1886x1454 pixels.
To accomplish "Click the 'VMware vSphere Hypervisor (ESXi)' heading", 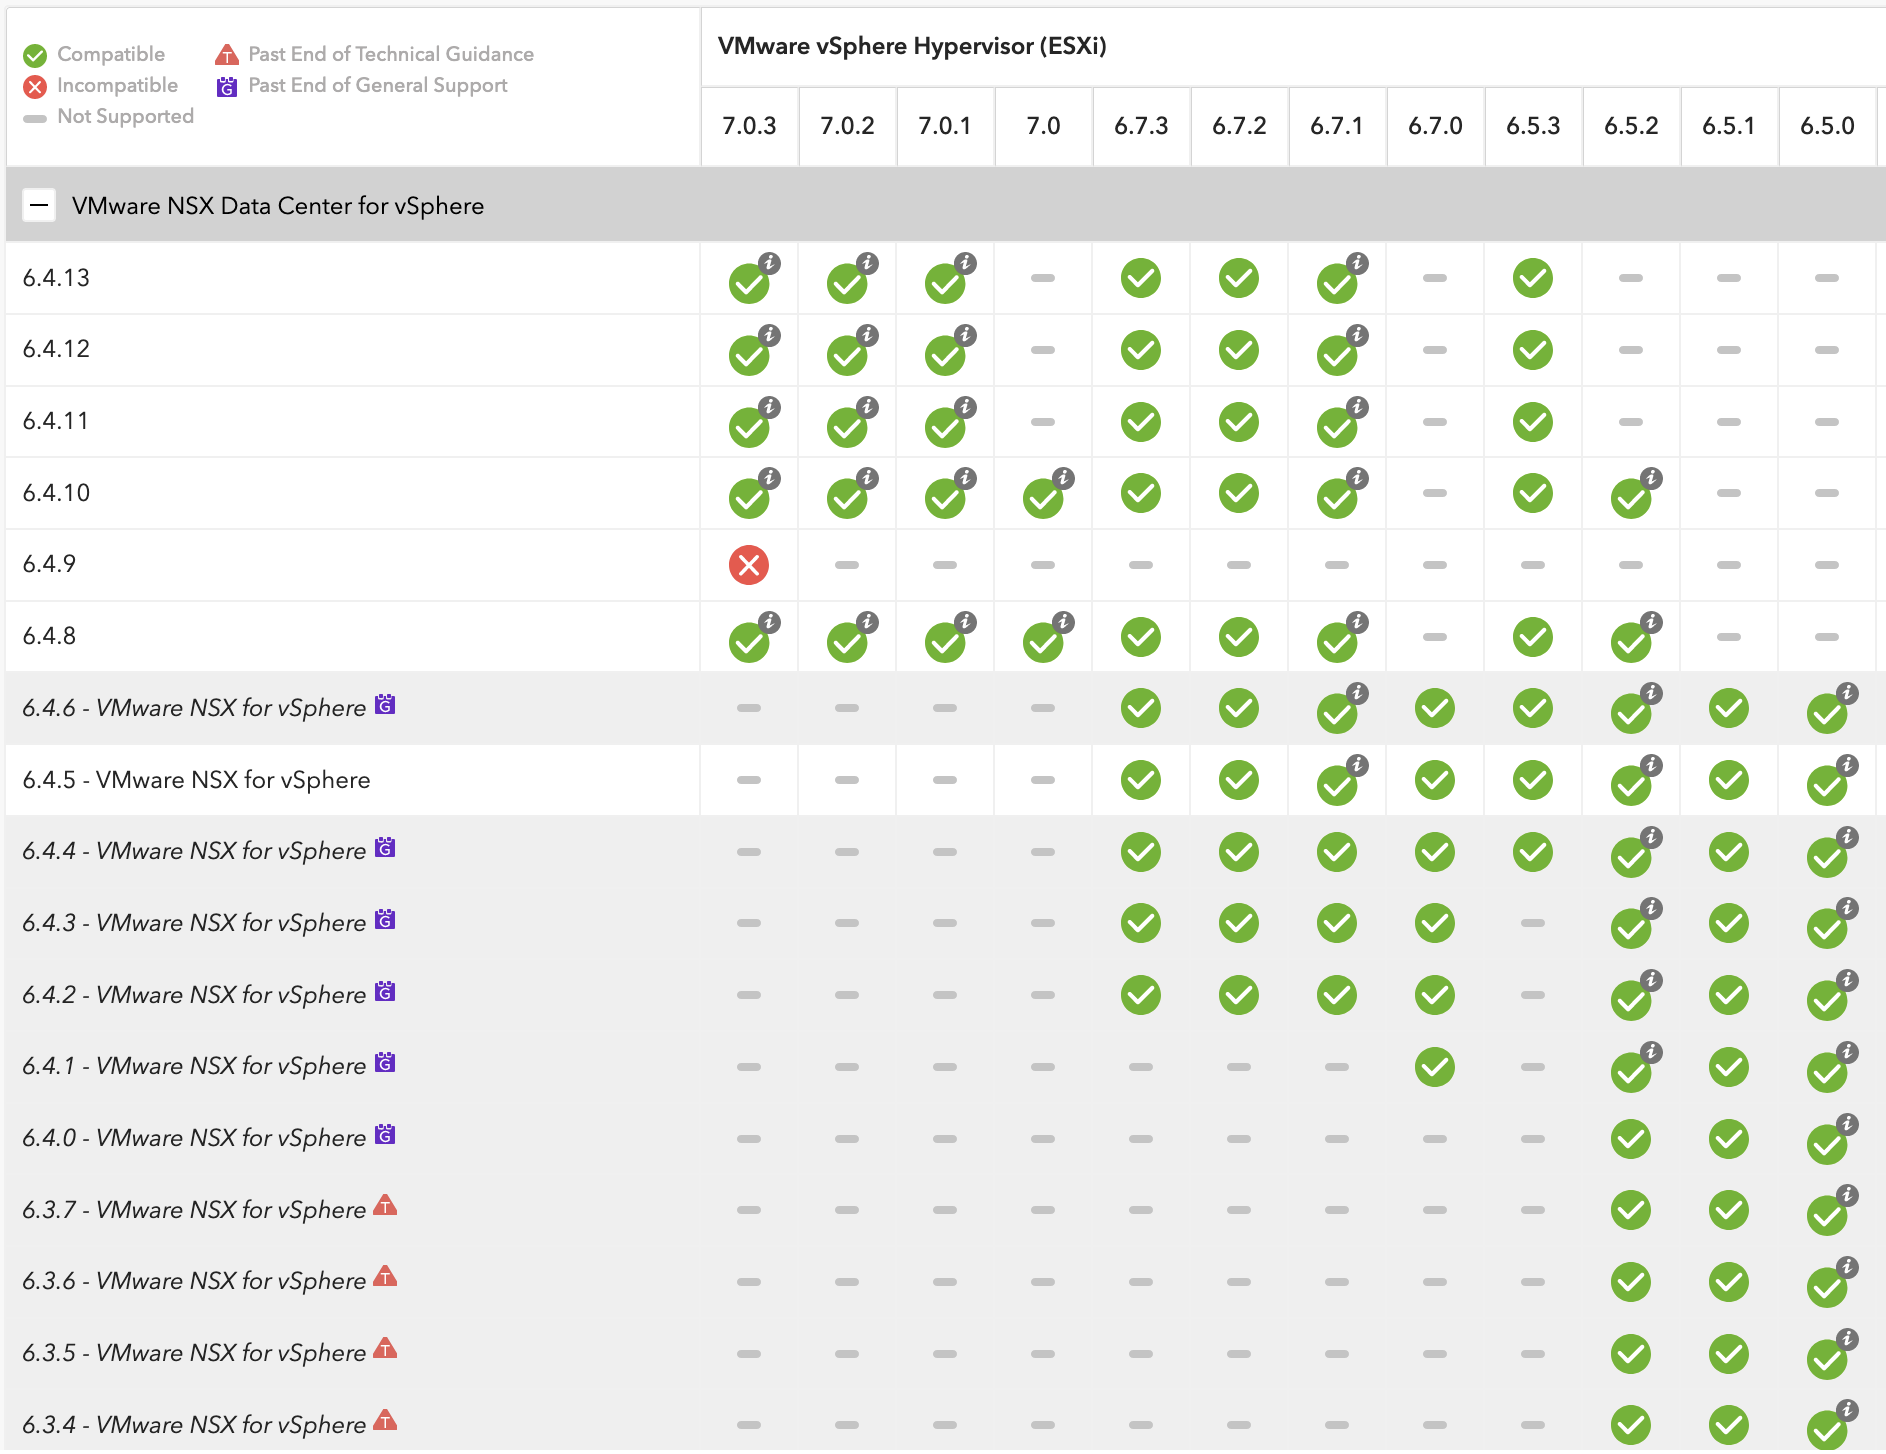I will point(912,46).
